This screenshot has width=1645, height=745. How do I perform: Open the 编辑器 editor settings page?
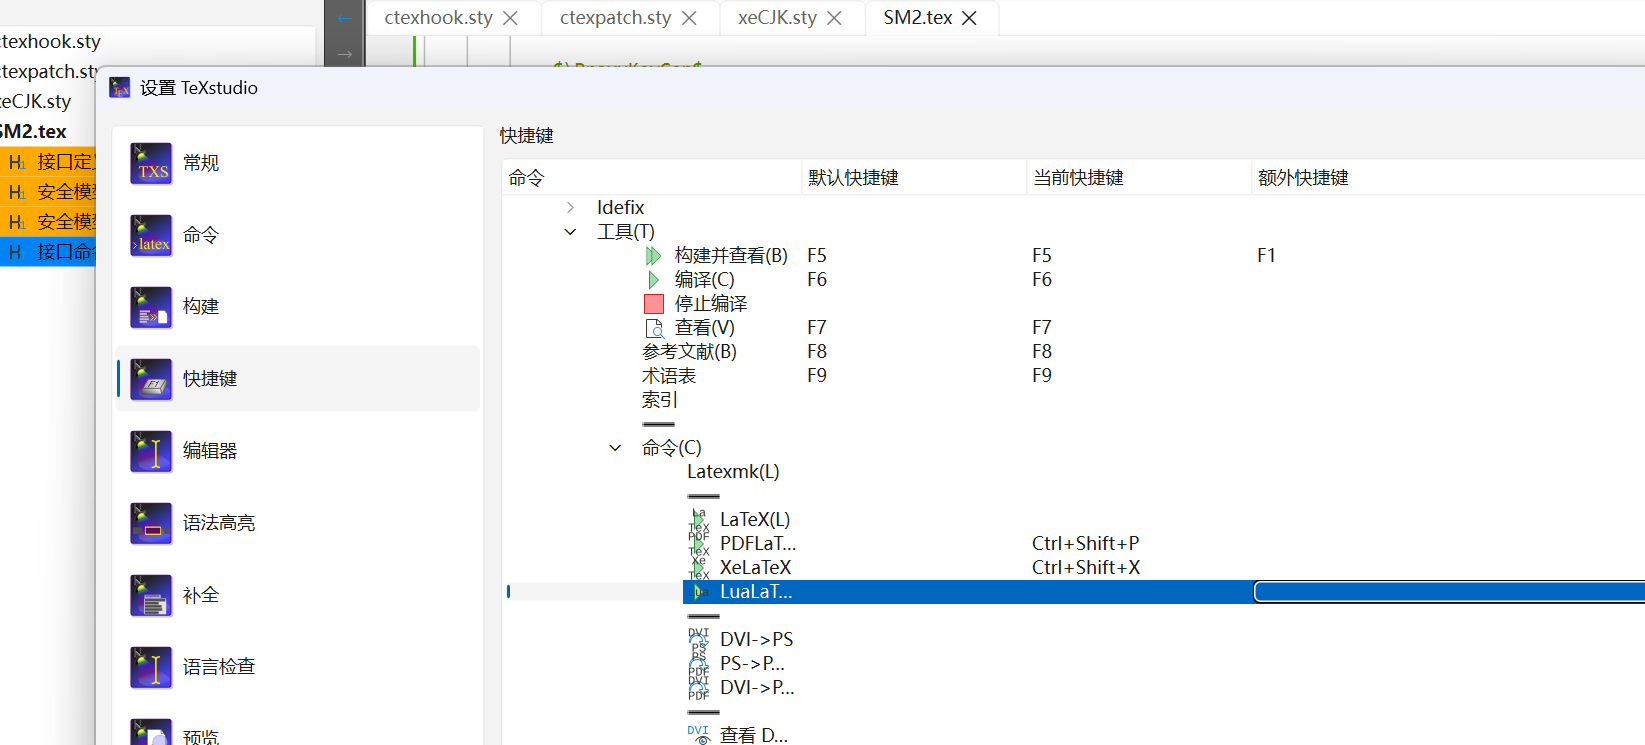298,451
